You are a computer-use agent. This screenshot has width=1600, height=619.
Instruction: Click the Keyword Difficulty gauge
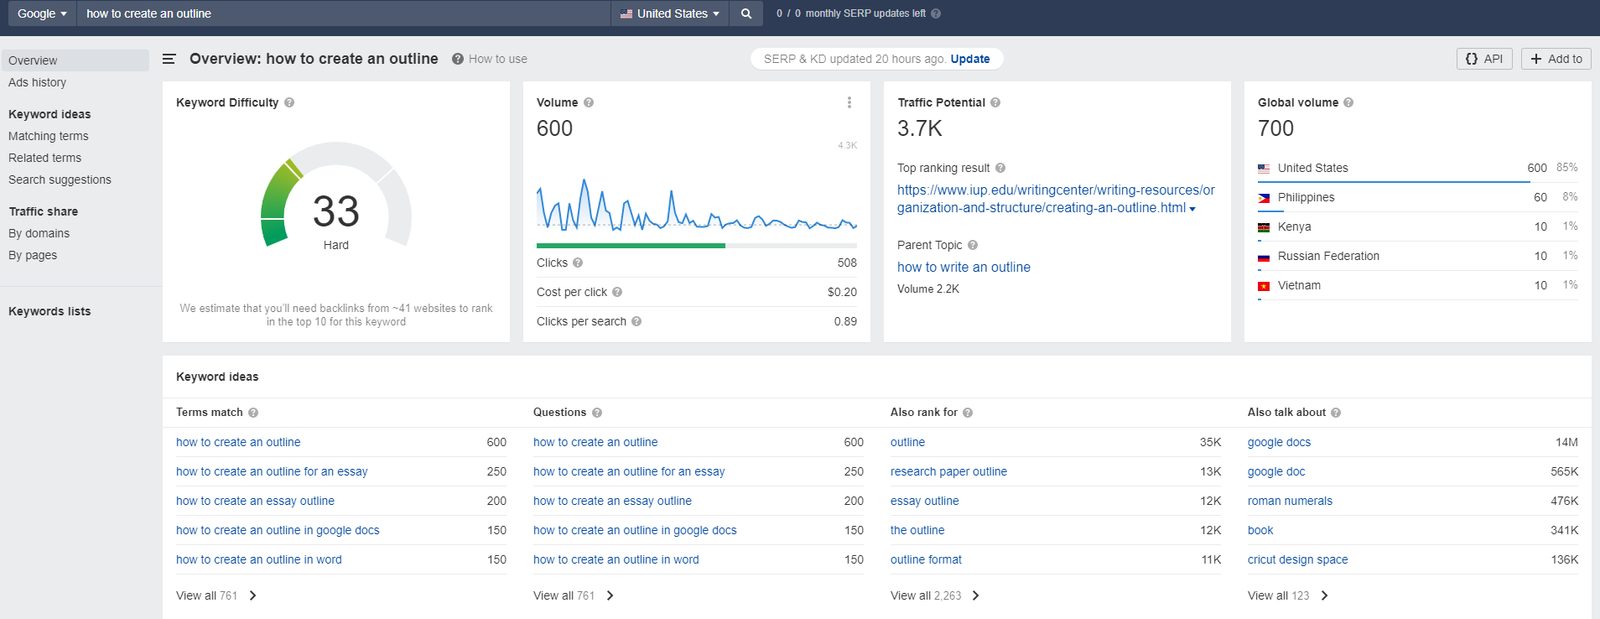pos(336,195)
